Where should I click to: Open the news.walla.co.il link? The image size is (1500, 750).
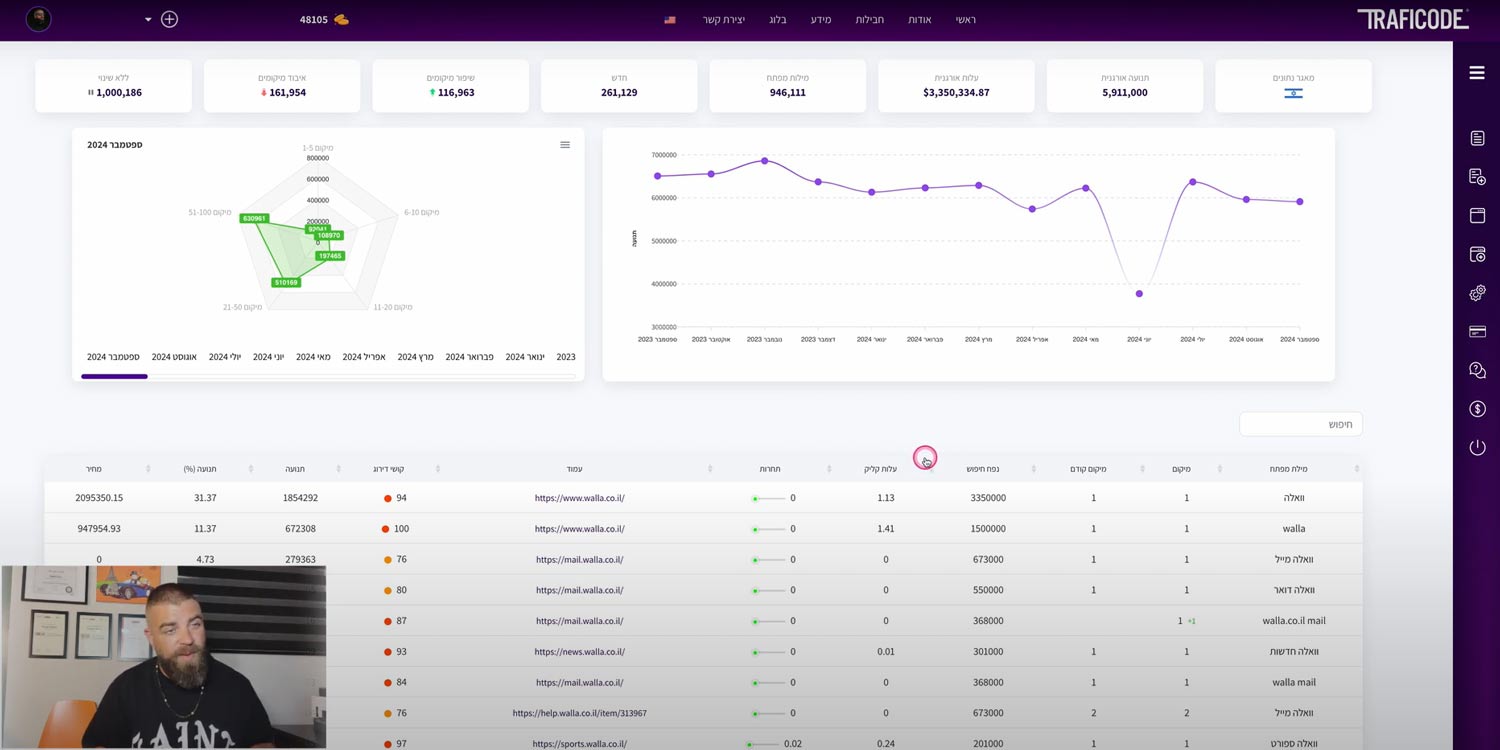580,652
